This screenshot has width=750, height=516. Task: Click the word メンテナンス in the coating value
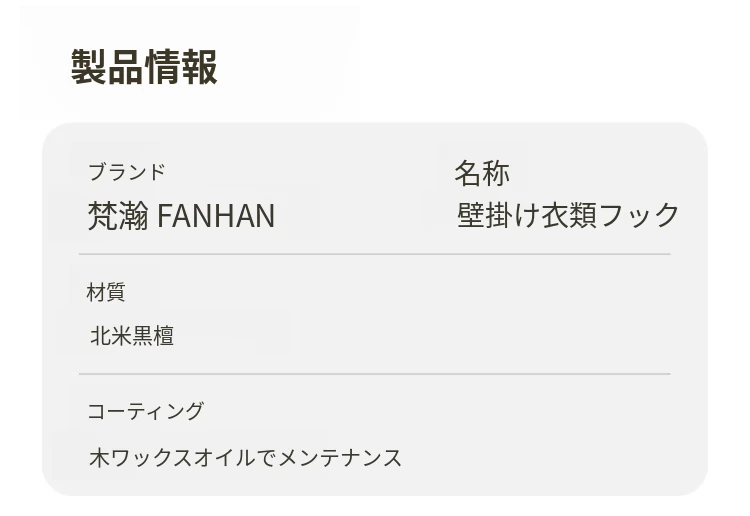point(339,458)
